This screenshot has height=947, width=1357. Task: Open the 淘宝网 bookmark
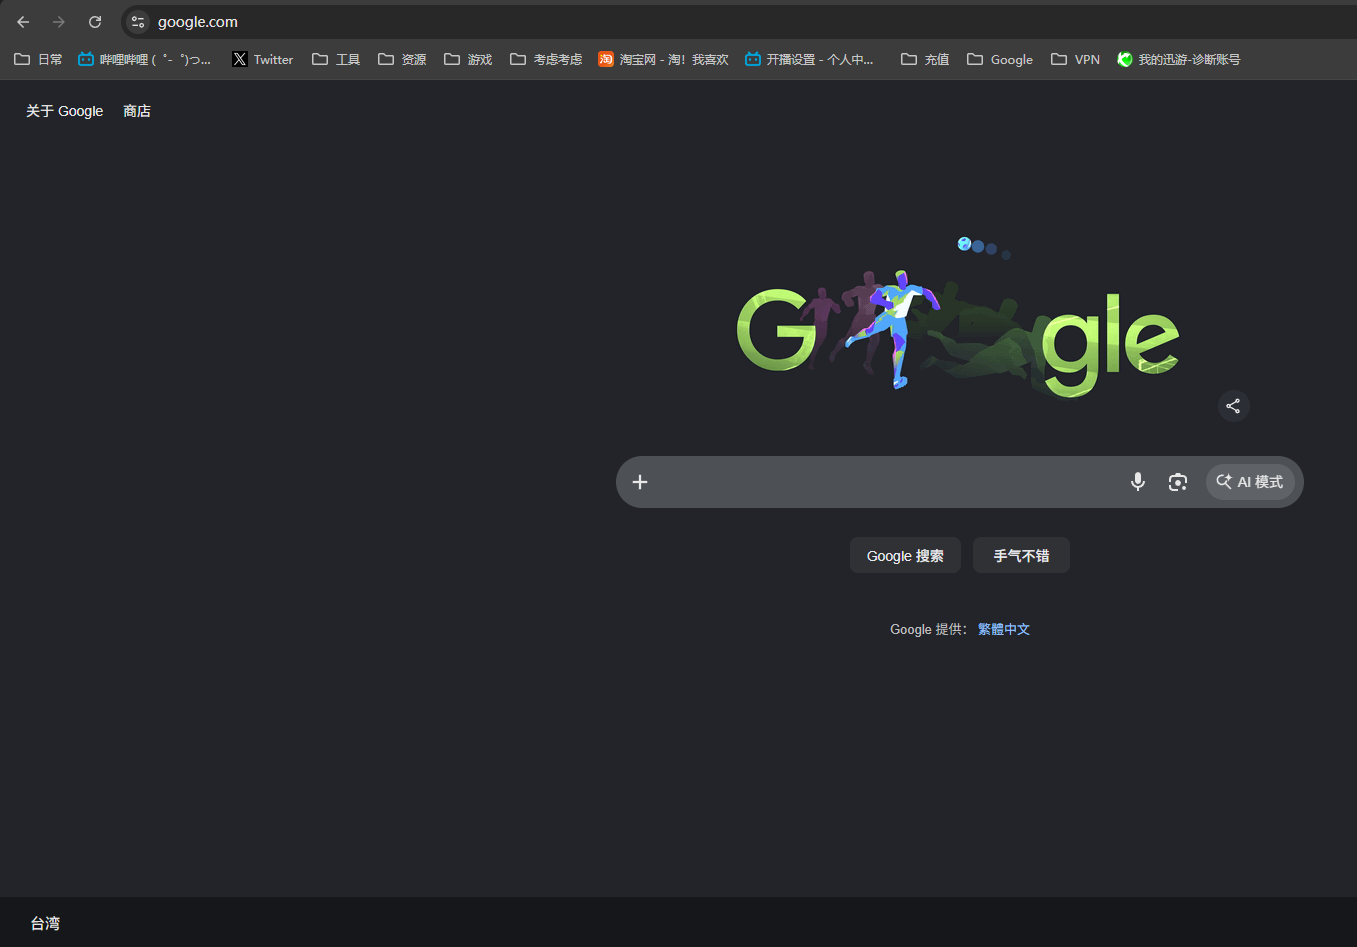click(x=663, y=60)
